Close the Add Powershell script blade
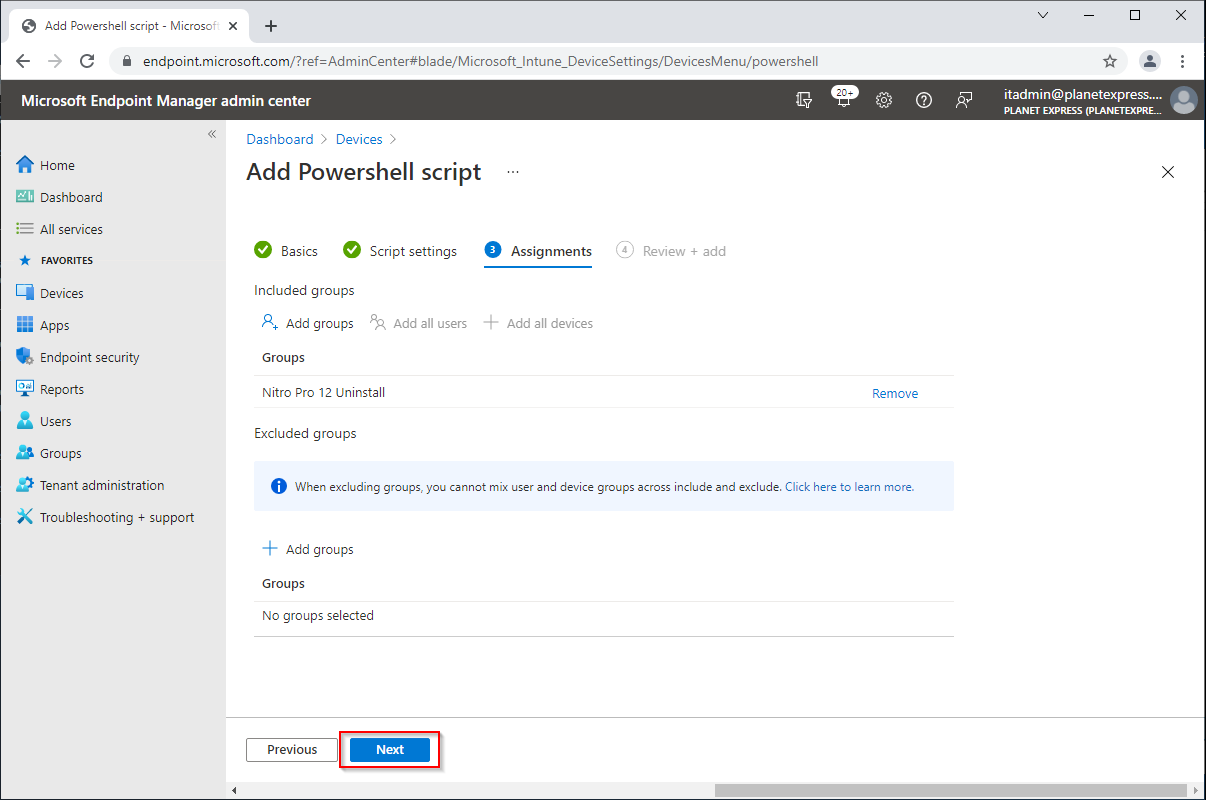This screenshot has height=800, width=1206. point(1168,172)
